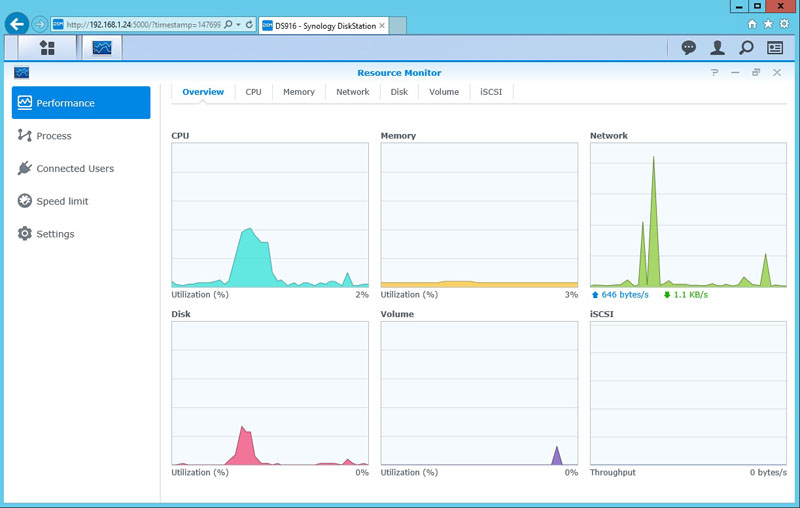Viewport: 800px width, 508px height.
Task: Select the iSCSI tab
Action: (x=492, y=92)
